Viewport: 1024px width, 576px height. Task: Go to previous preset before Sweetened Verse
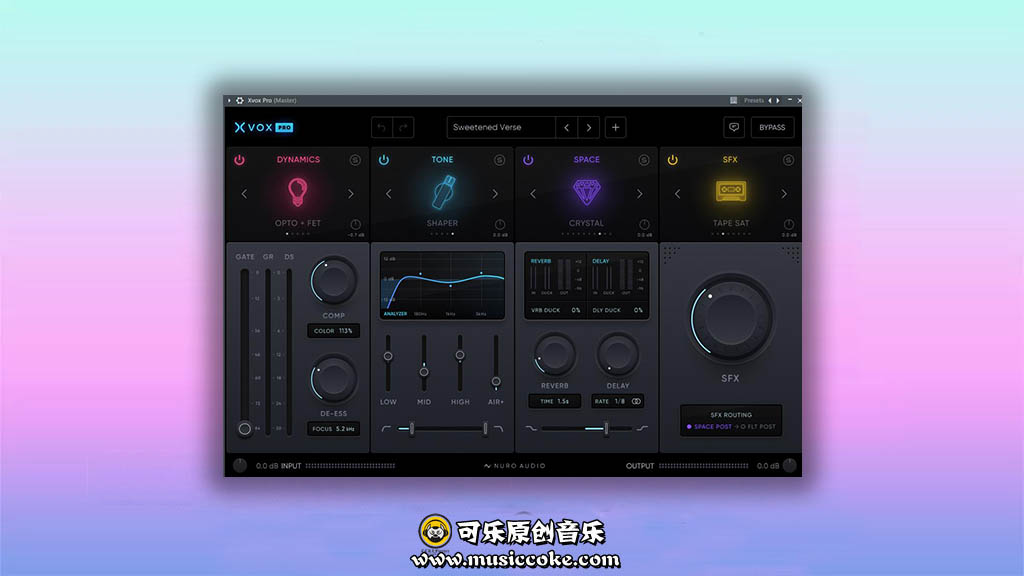click(567, 127)
